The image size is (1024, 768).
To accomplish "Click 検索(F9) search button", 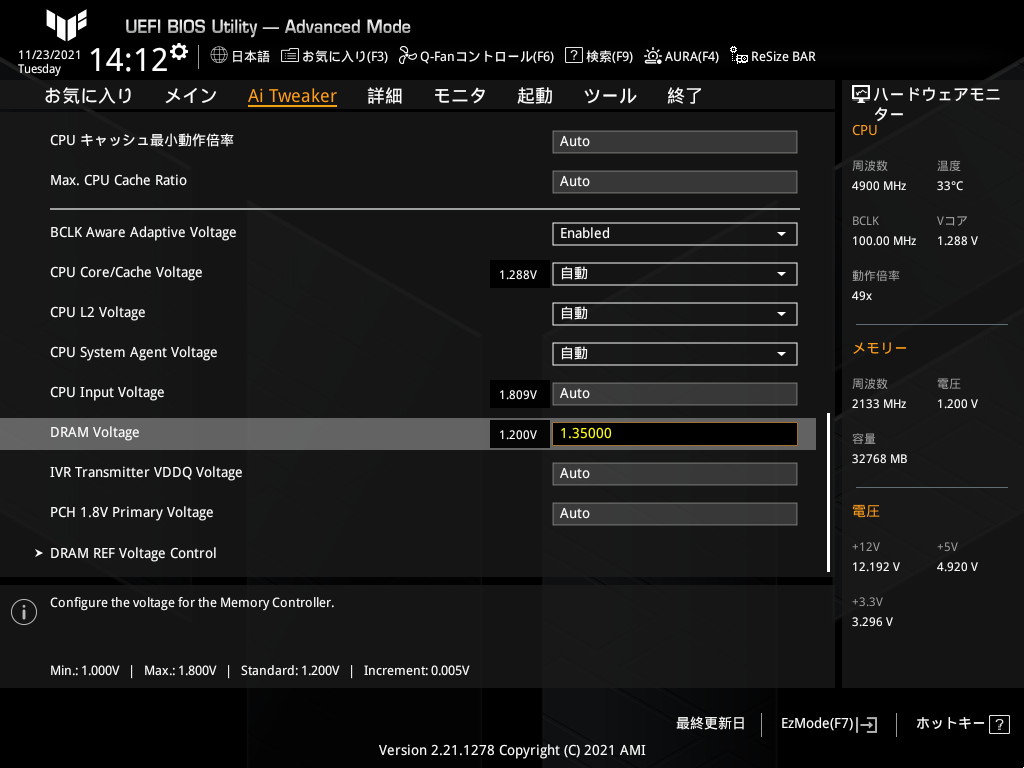I will click(x=609, y=56).
